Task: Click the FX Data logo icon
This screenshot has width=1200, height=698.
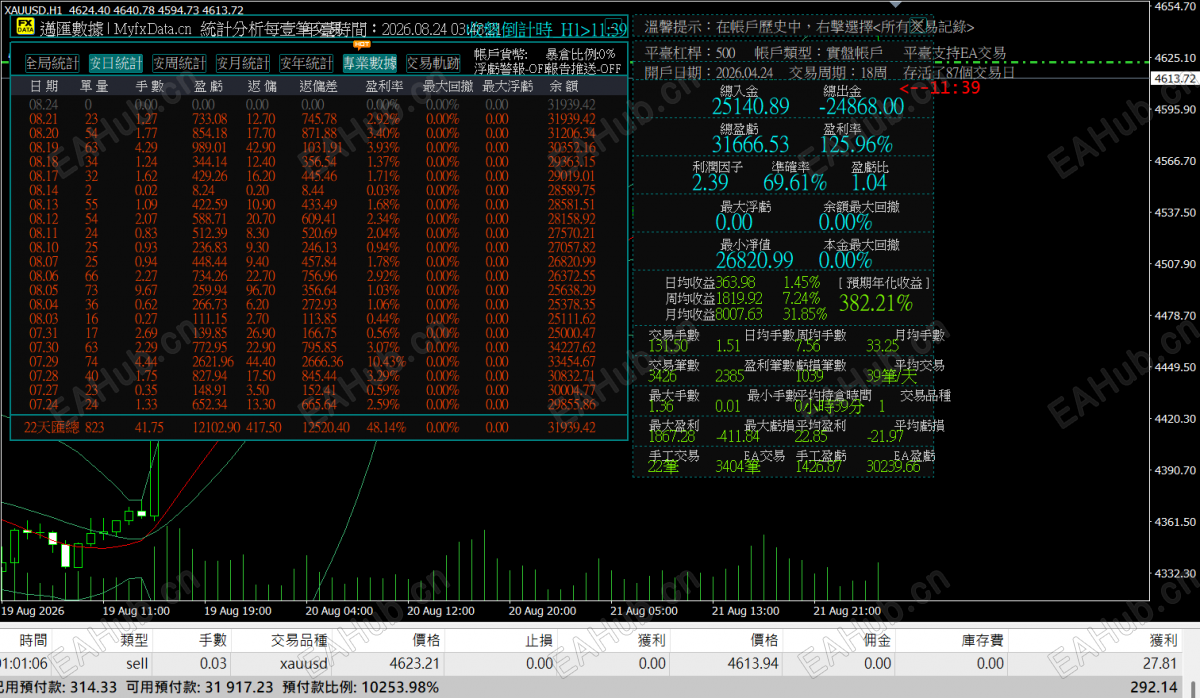Action: click(x=24, y=29)
